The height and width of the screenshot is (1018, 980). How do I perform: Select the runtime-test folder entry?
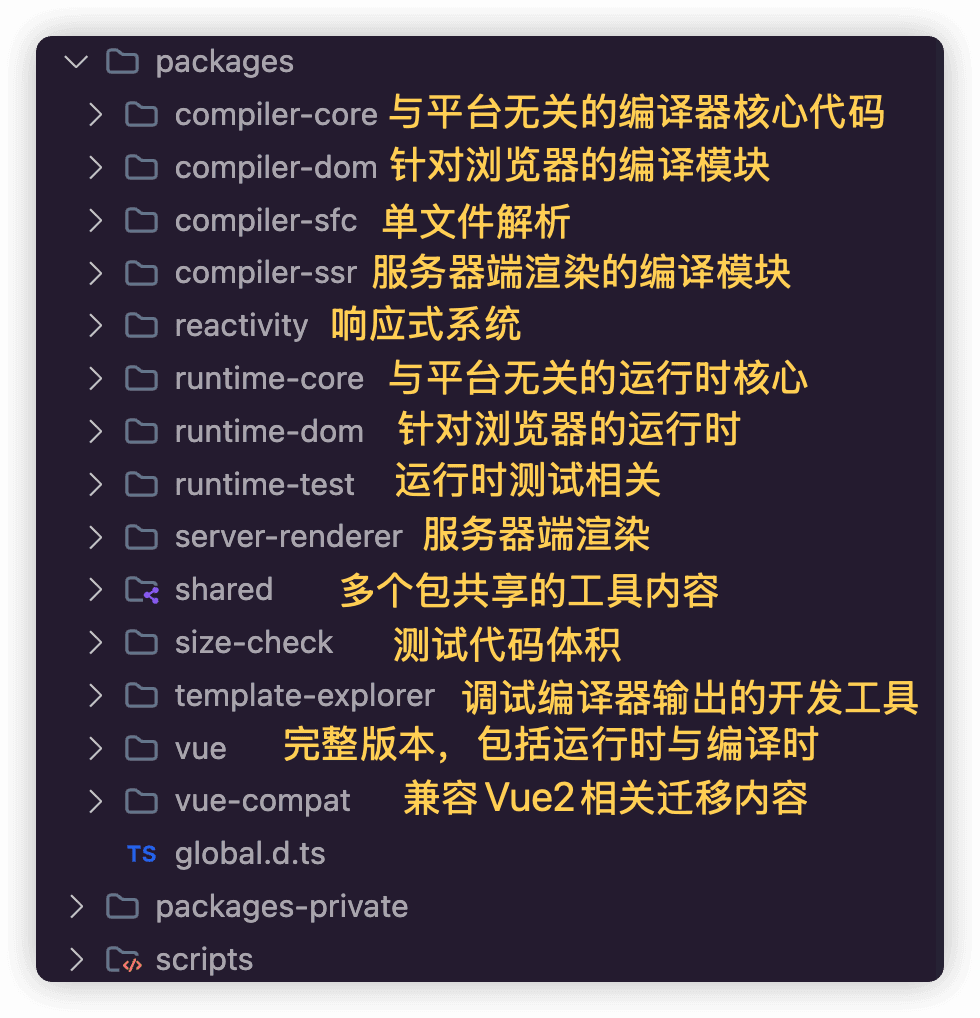(264, 485)
